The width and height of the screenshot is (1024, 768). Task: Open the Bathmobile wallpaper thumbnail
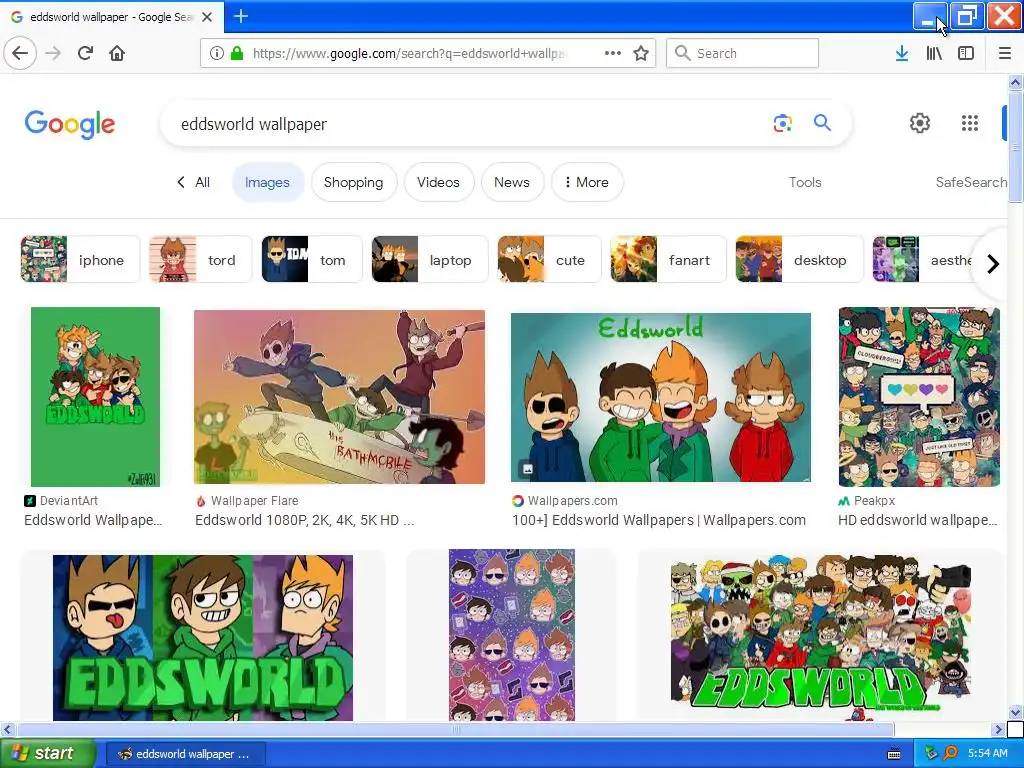click(340, 397)
